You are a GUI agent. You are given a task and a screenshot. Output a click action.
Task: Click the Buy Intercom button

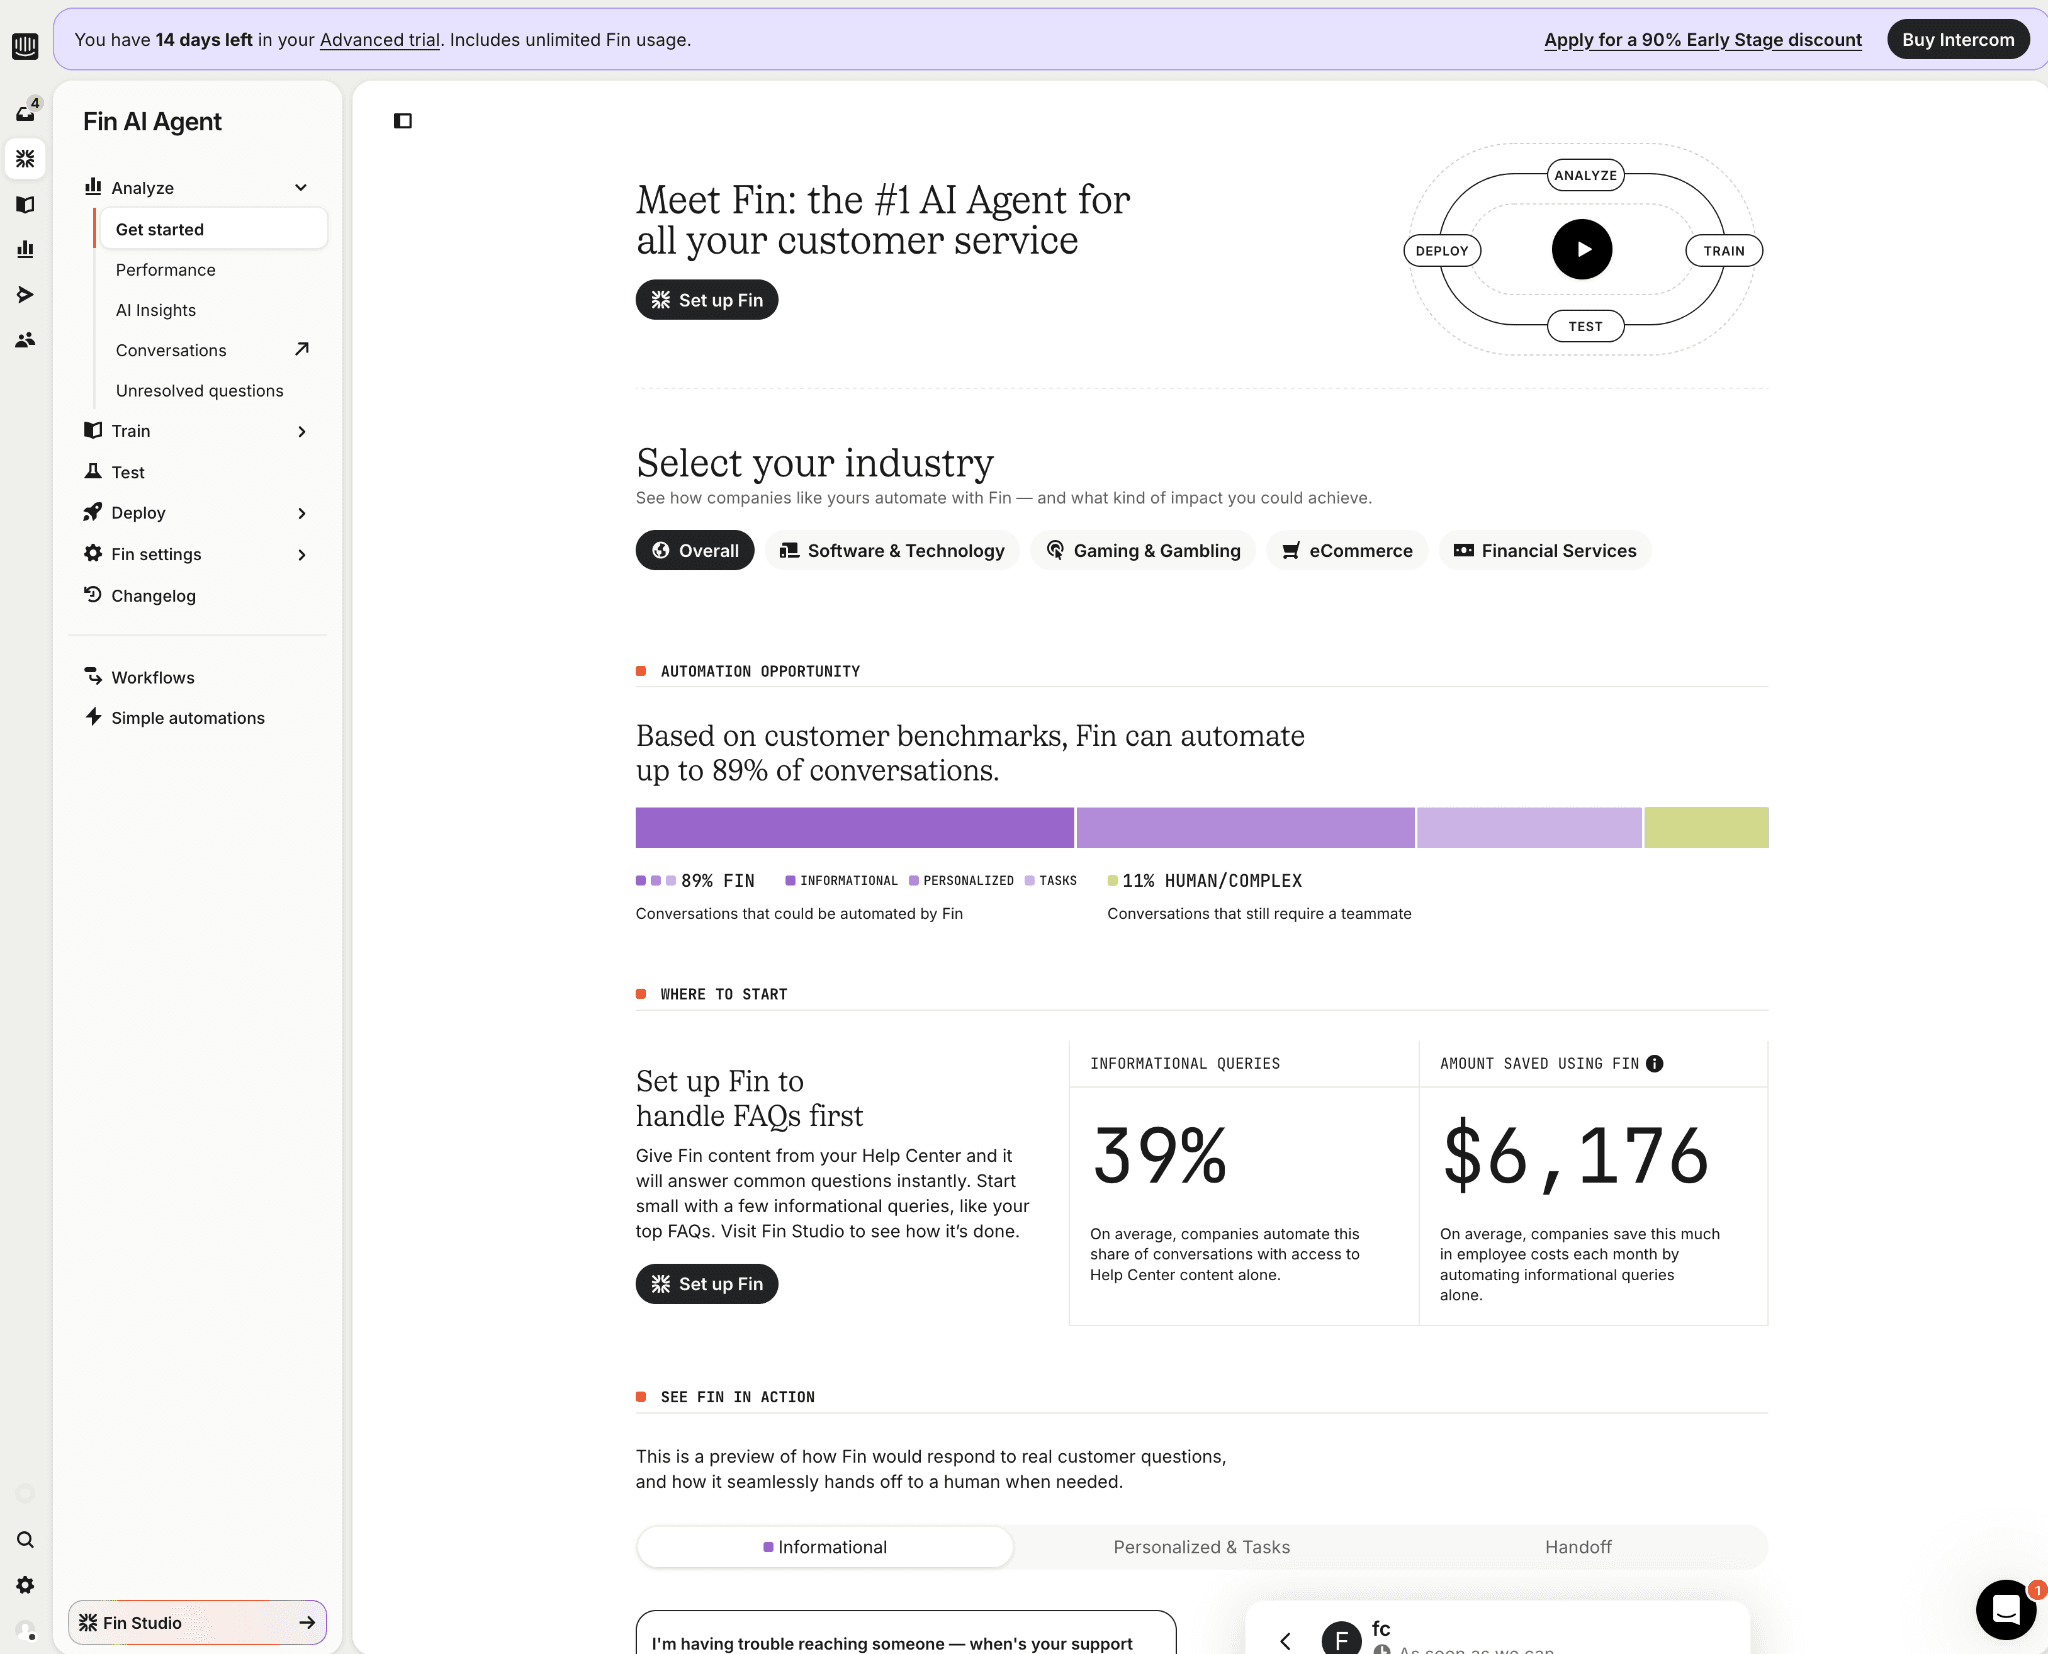click(1957, 40)
